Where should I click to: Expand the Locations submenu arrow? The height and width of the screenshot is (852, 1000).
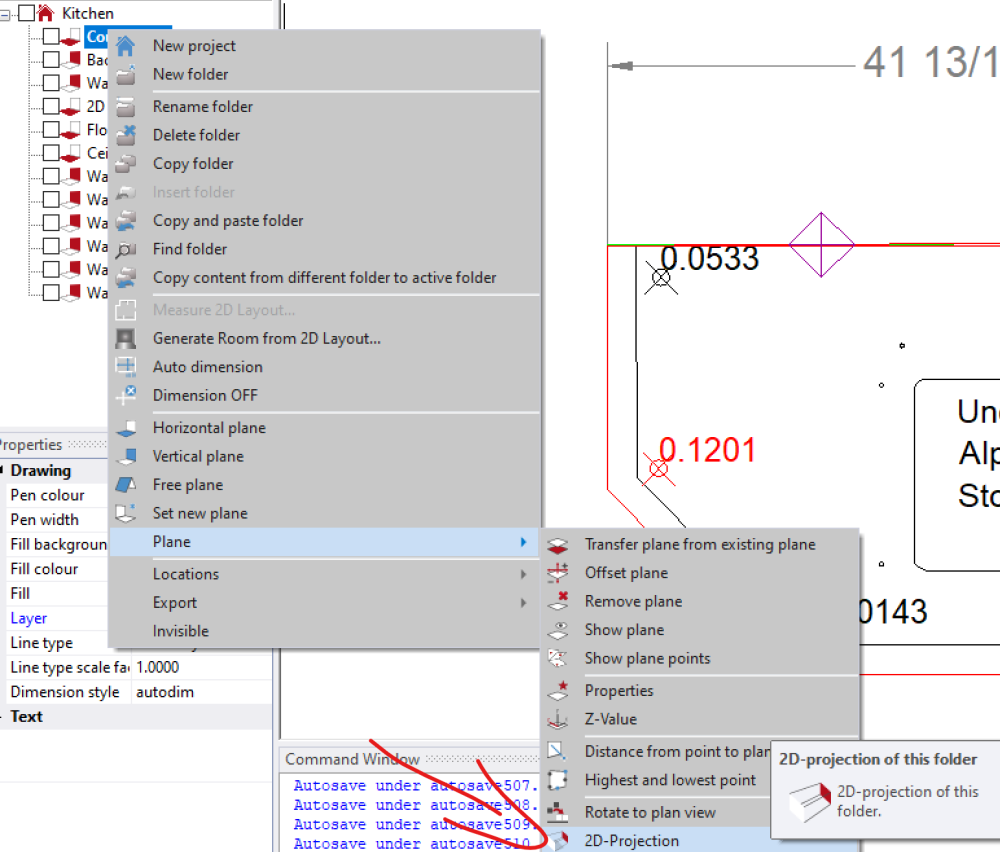click(523, 574)
